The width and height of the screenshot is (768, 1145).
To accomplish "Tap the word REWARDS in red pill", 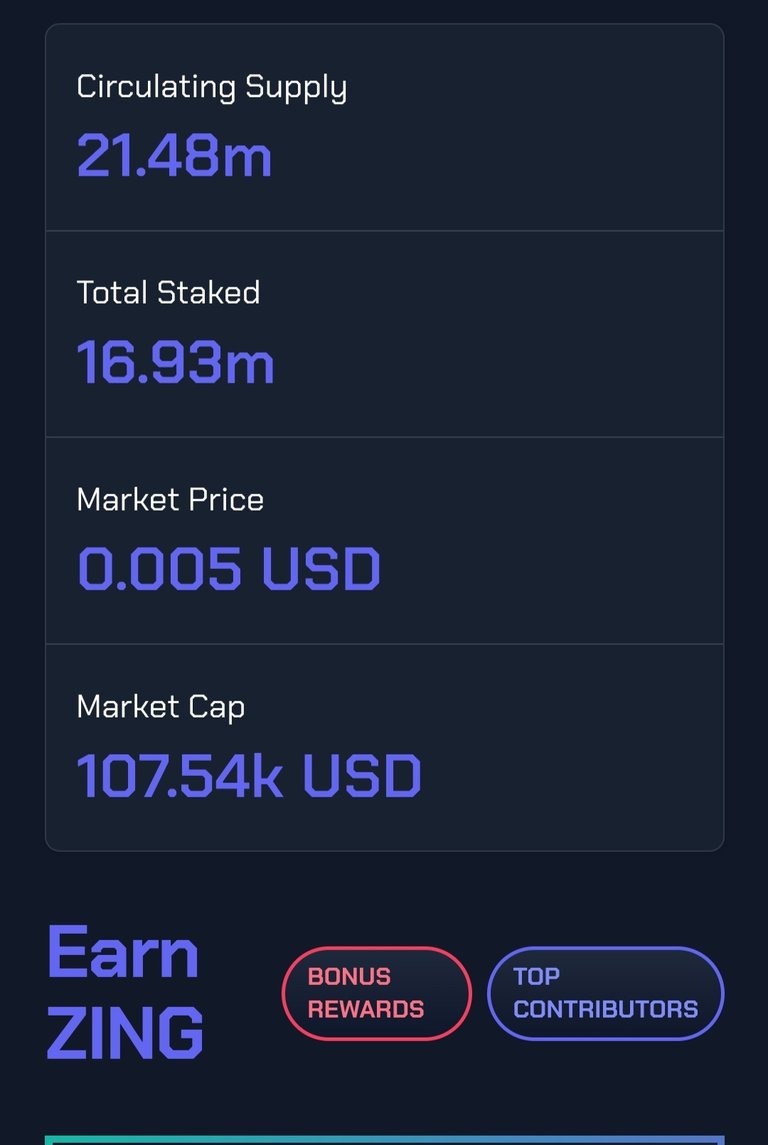I will point(366,1009).
